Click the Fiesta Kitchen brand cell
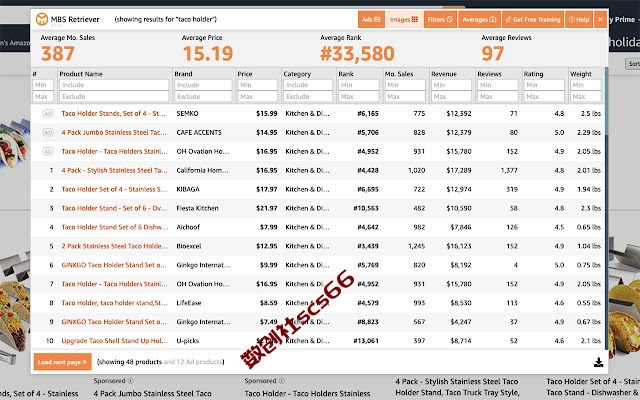Viewport: 640px width, 400px height. pos(197,208)
